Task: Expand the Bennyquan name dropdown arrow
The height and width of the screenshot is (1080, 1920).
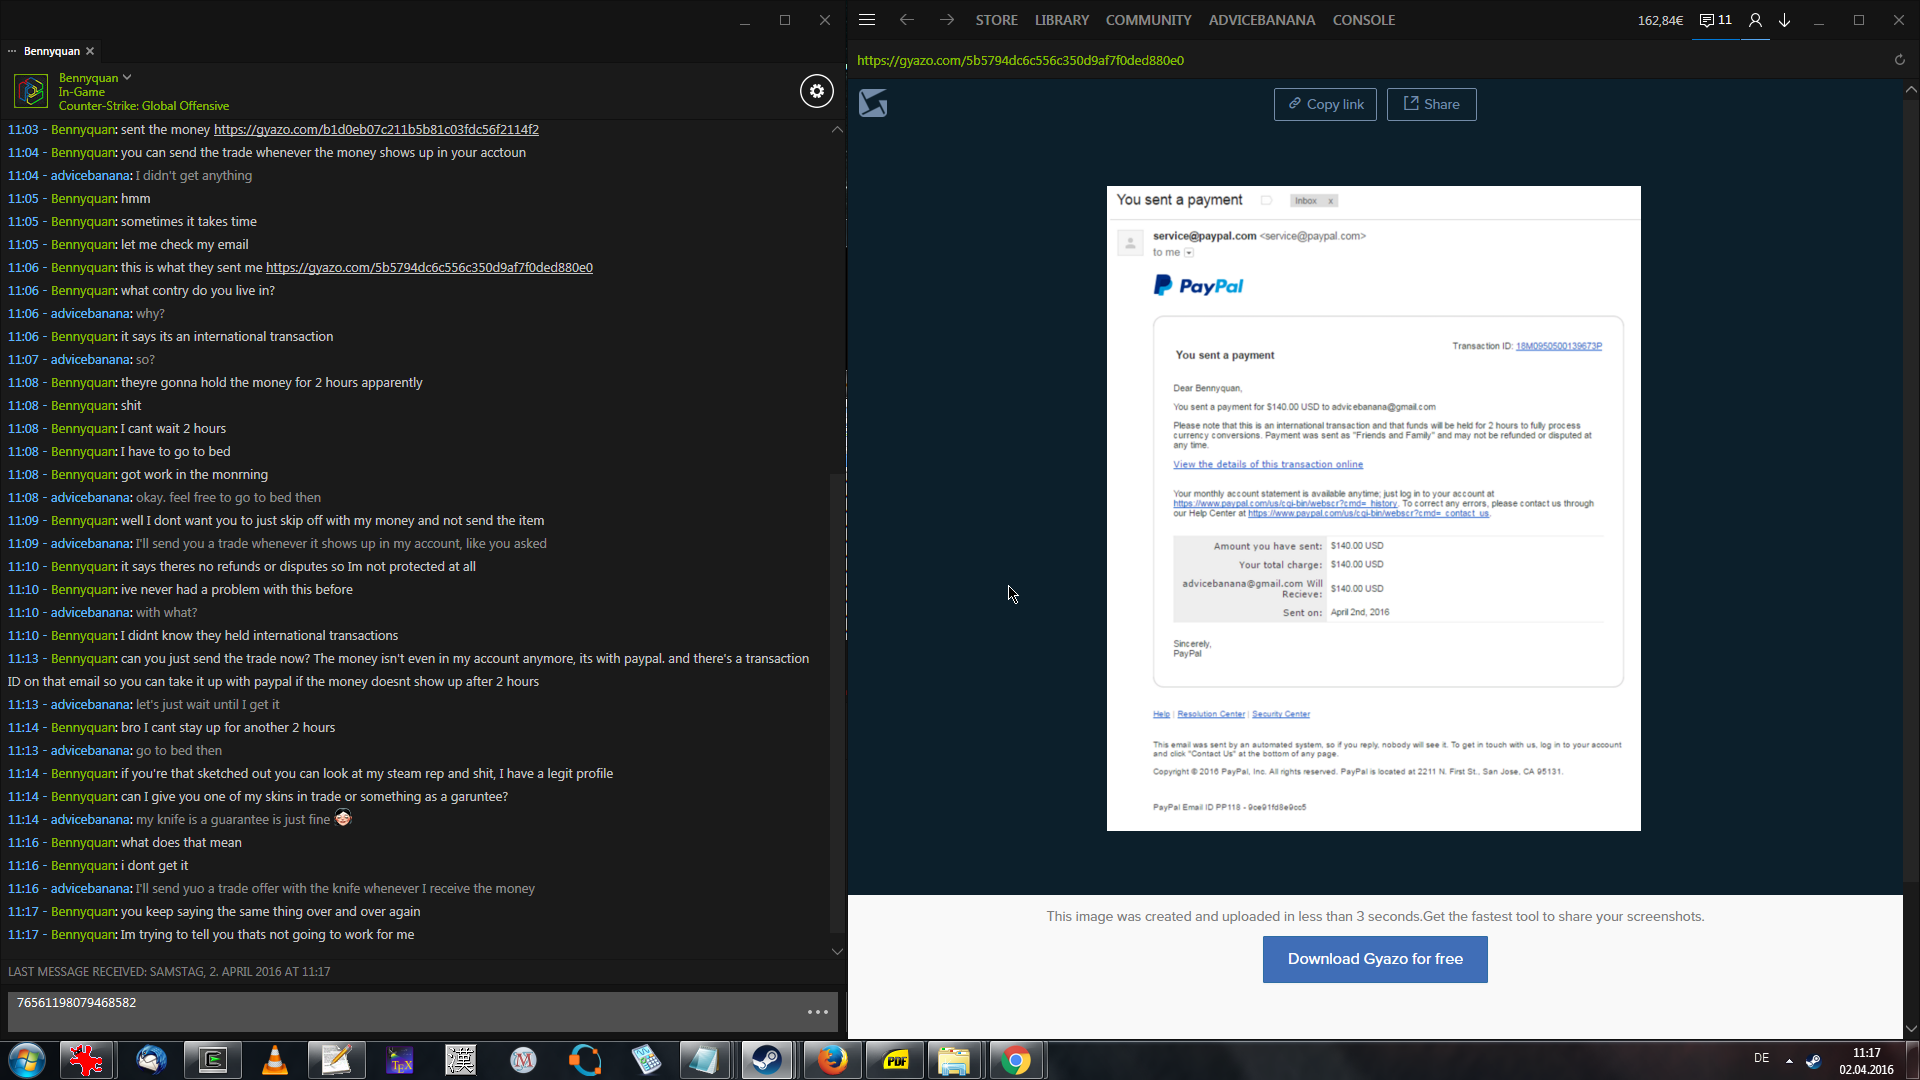Action: coord(127,77)
